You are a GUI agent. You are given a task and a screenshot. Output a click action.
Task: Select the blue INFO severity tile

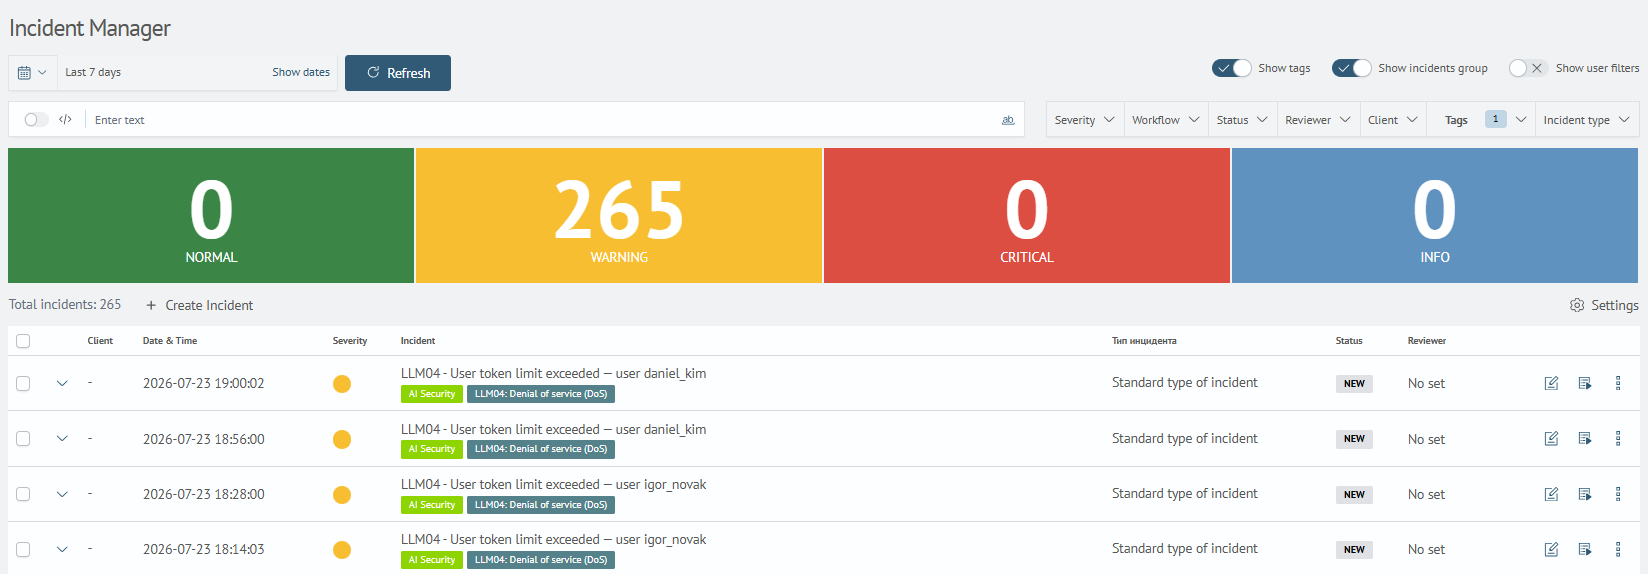coord(1435,215)
